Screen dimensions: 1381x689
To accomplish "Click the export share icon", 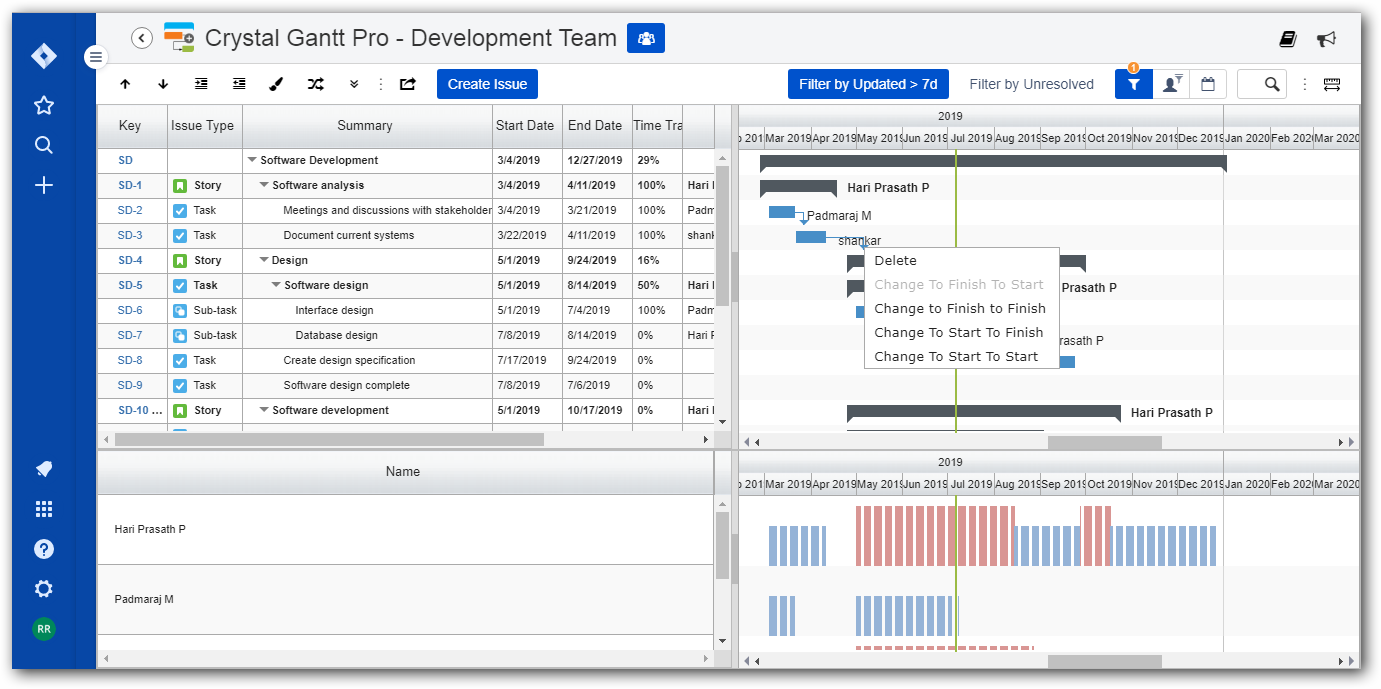I will pyautogui.click(x=408, y=85).
